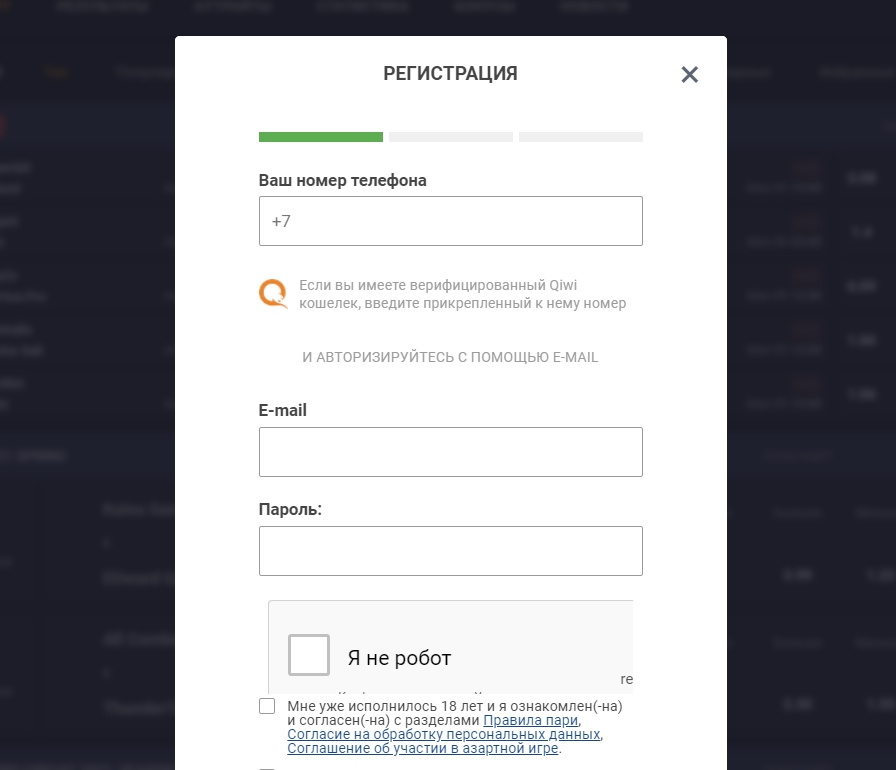Open Соглашение об участии в азартной игре link
Screen dimensions: 896x770
pos(423,748)
